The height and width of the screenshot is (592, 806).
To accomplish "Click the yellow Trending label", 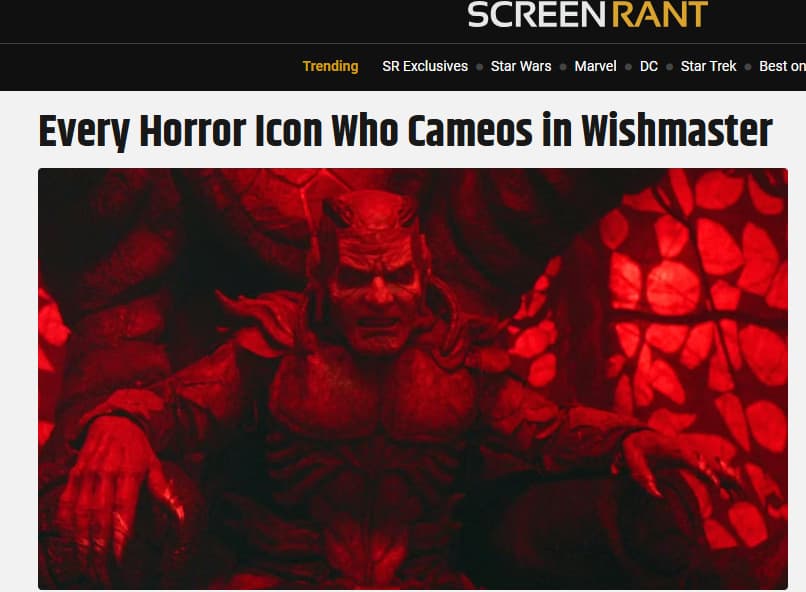I will (x=331, y=66).
